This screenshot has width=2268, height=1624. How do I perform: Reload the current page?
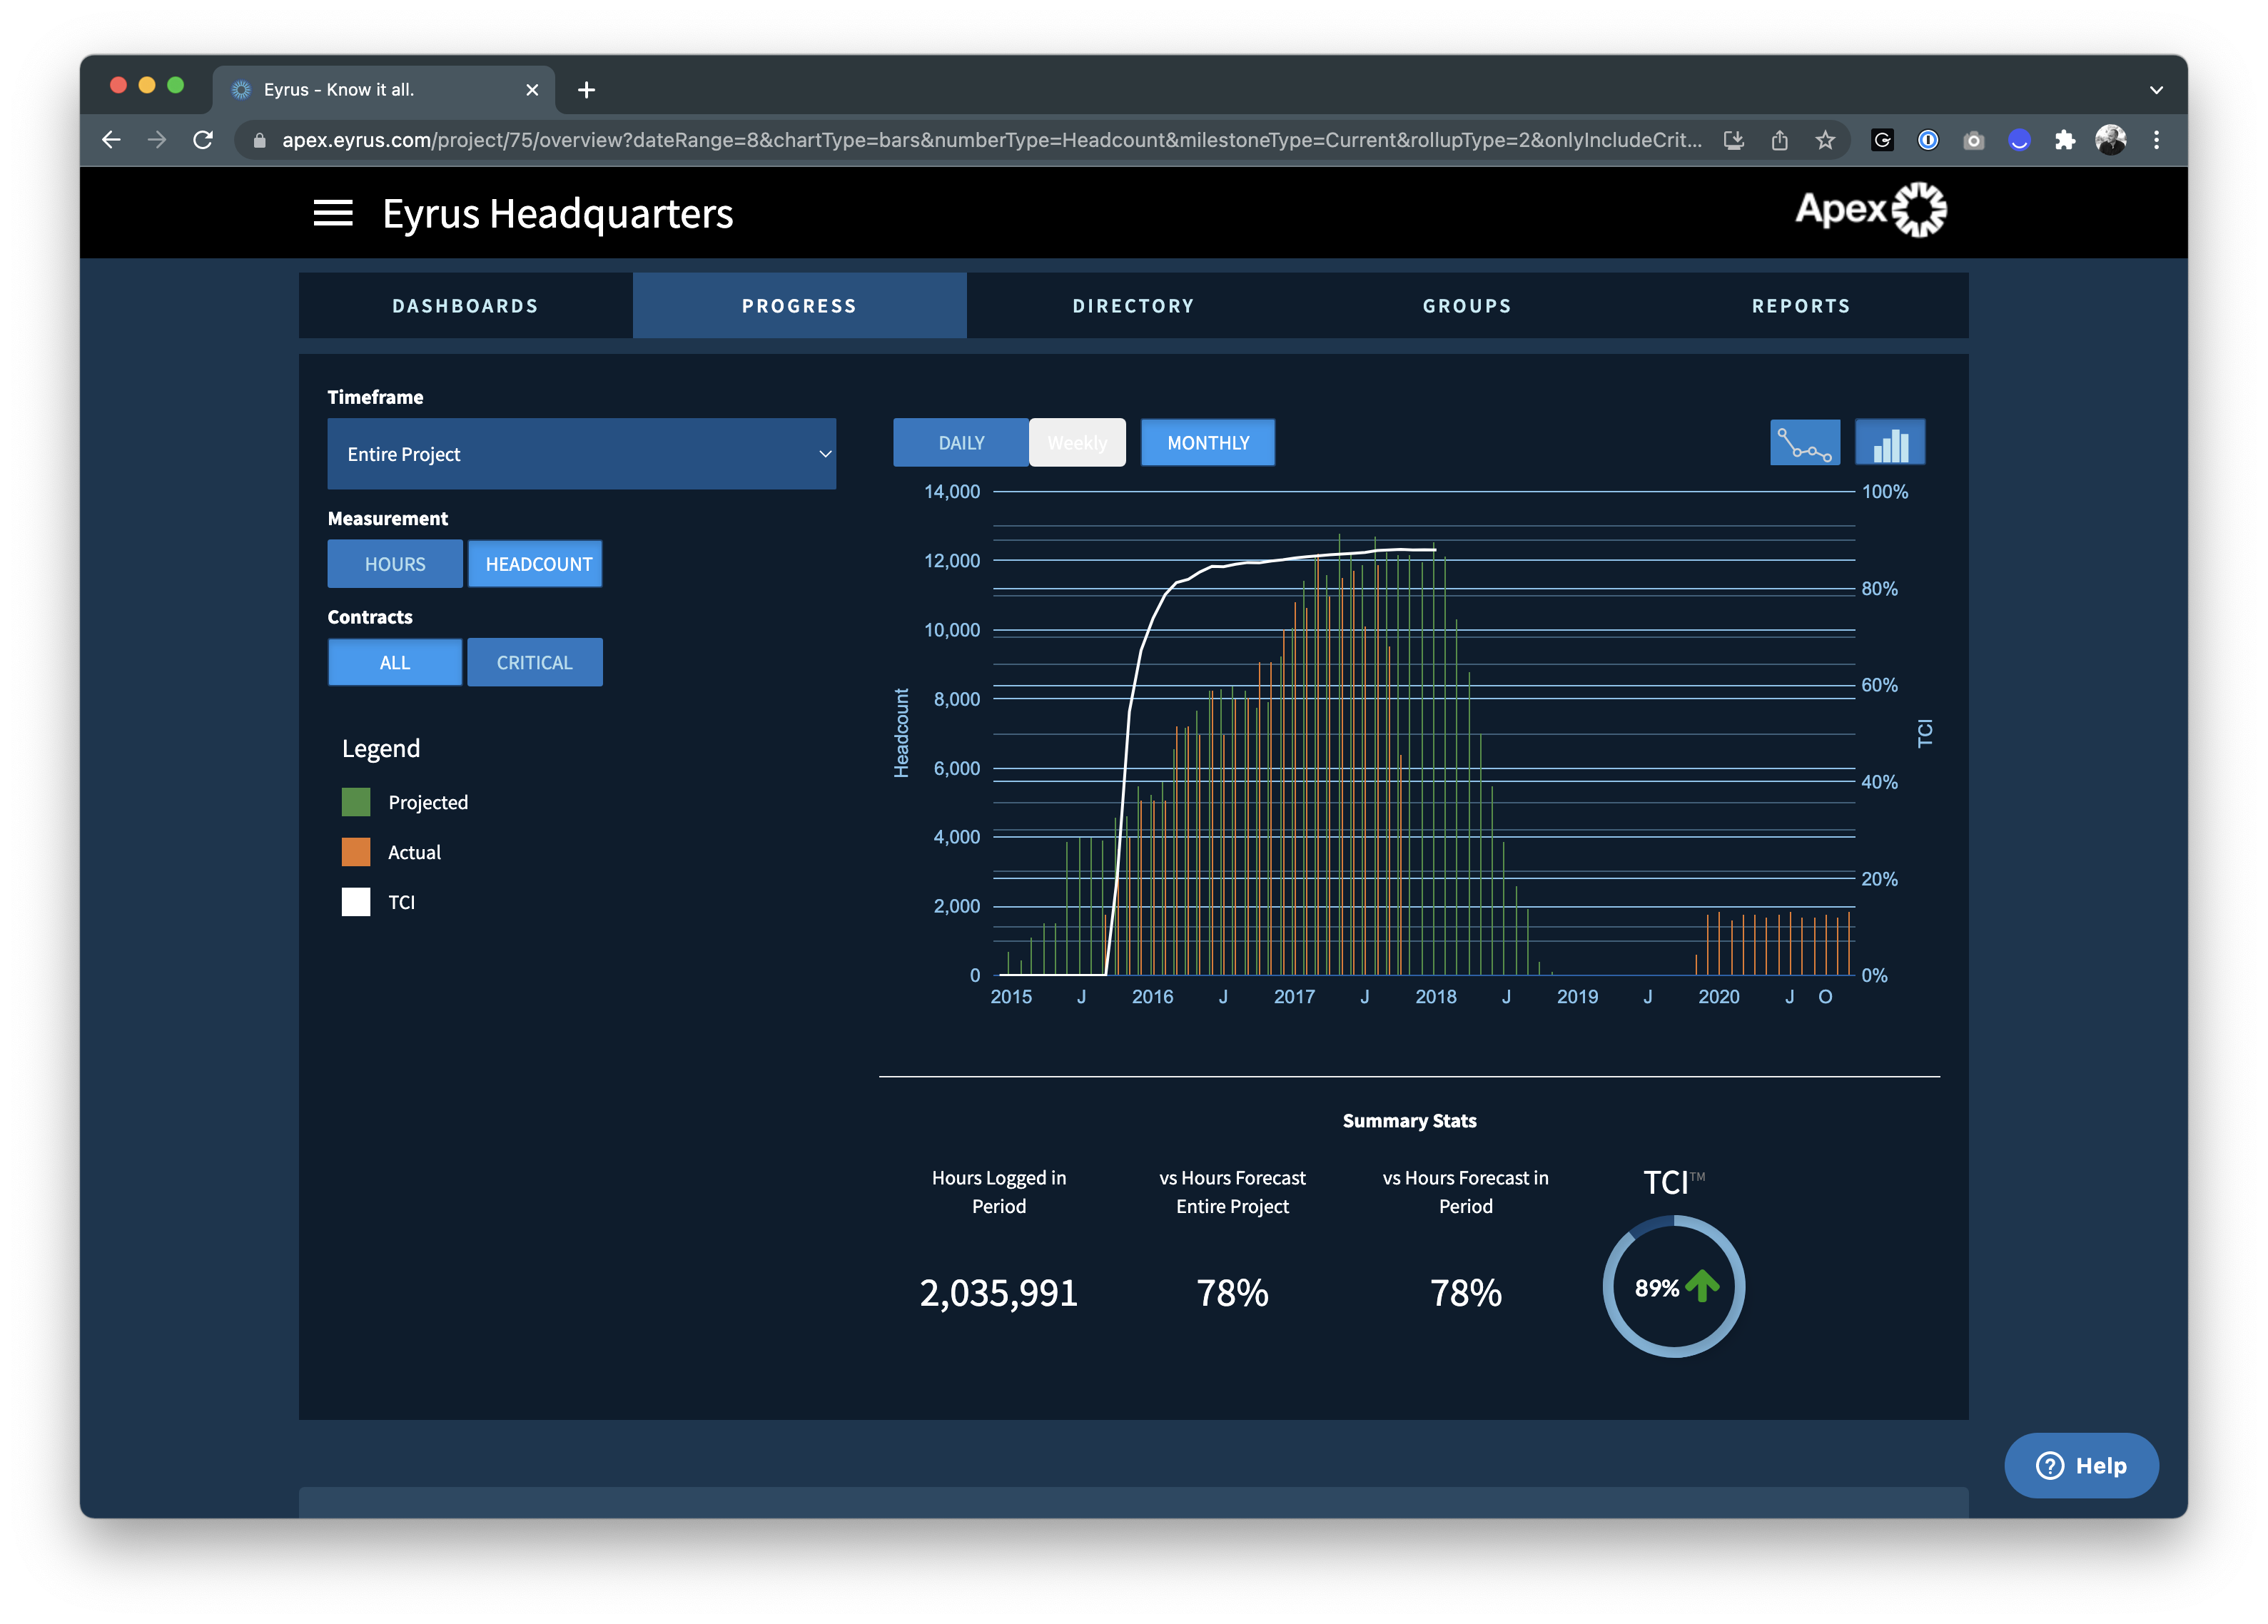(203, 140)
